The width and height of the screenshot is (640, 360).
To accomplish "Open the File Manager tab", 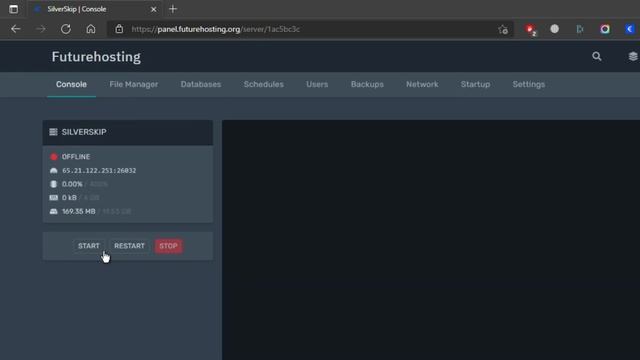I will [133, 84].
